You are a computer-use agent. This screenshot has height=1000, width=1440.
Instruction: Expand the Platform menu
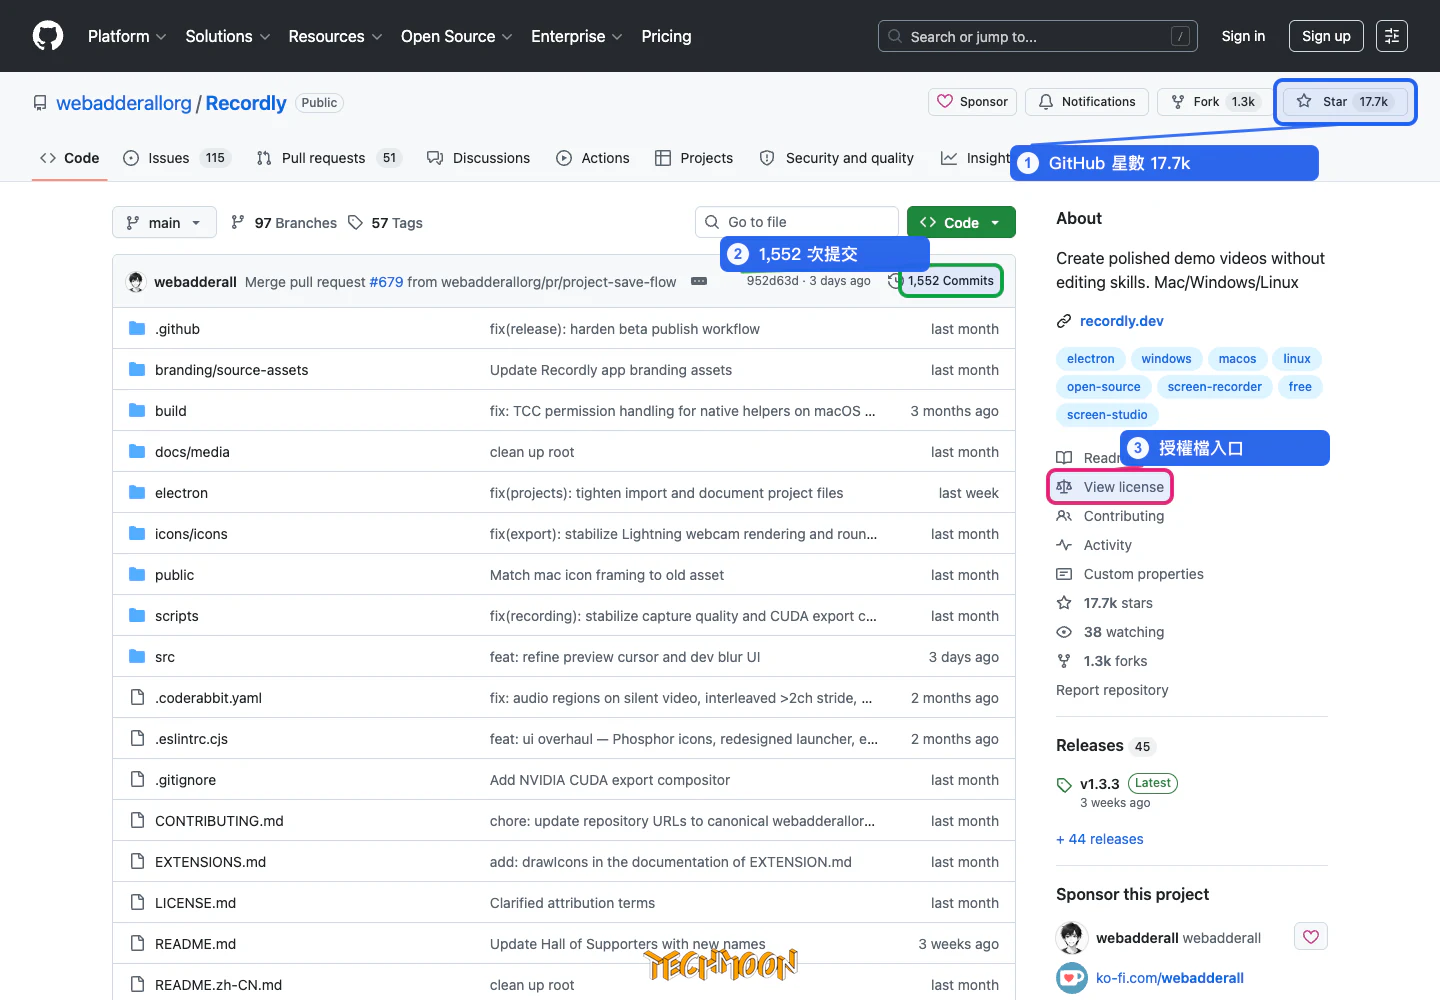(127, 36)
